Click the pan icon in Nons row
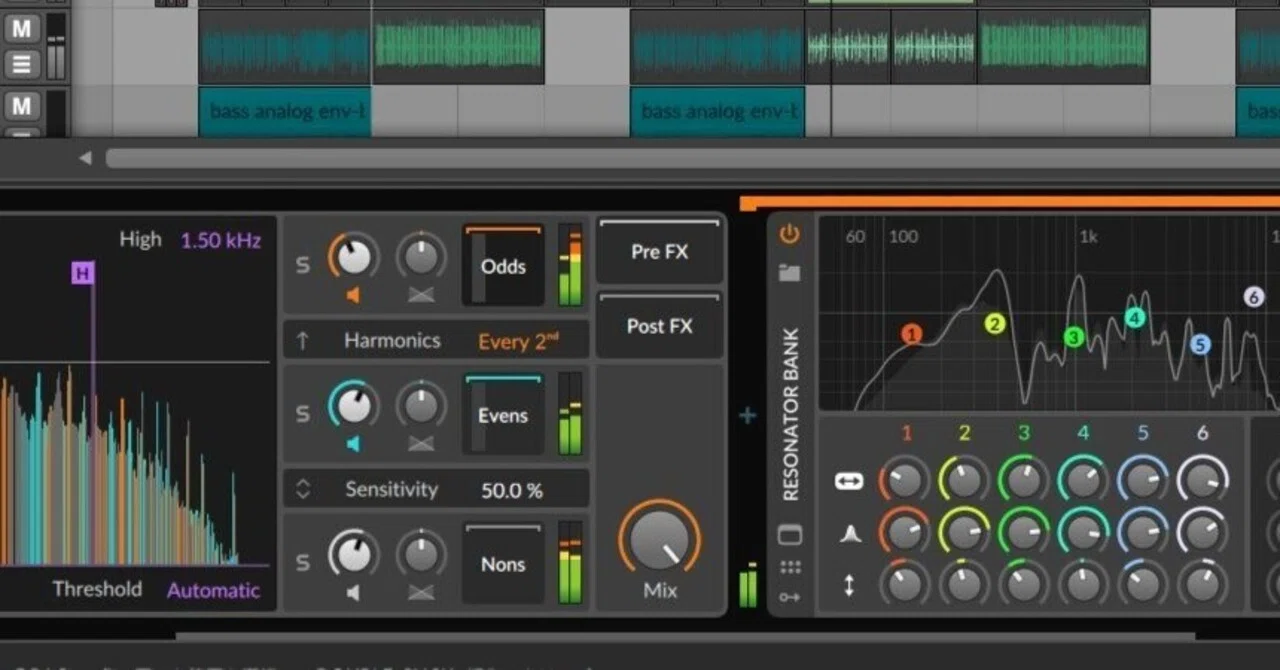1280x670 pixels. pos(421,592)
